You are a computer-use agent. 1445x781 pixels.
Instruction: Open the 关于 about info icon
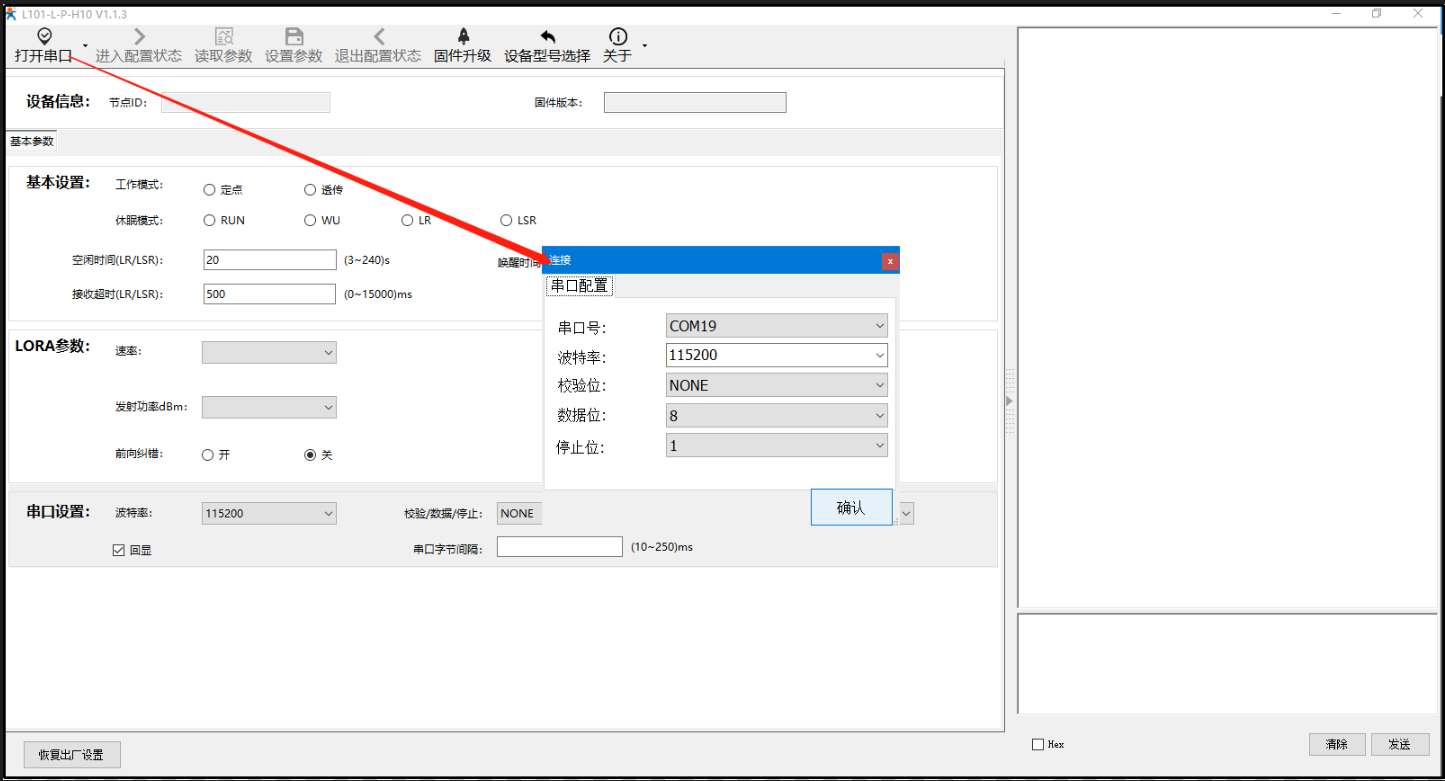(618, 37)
